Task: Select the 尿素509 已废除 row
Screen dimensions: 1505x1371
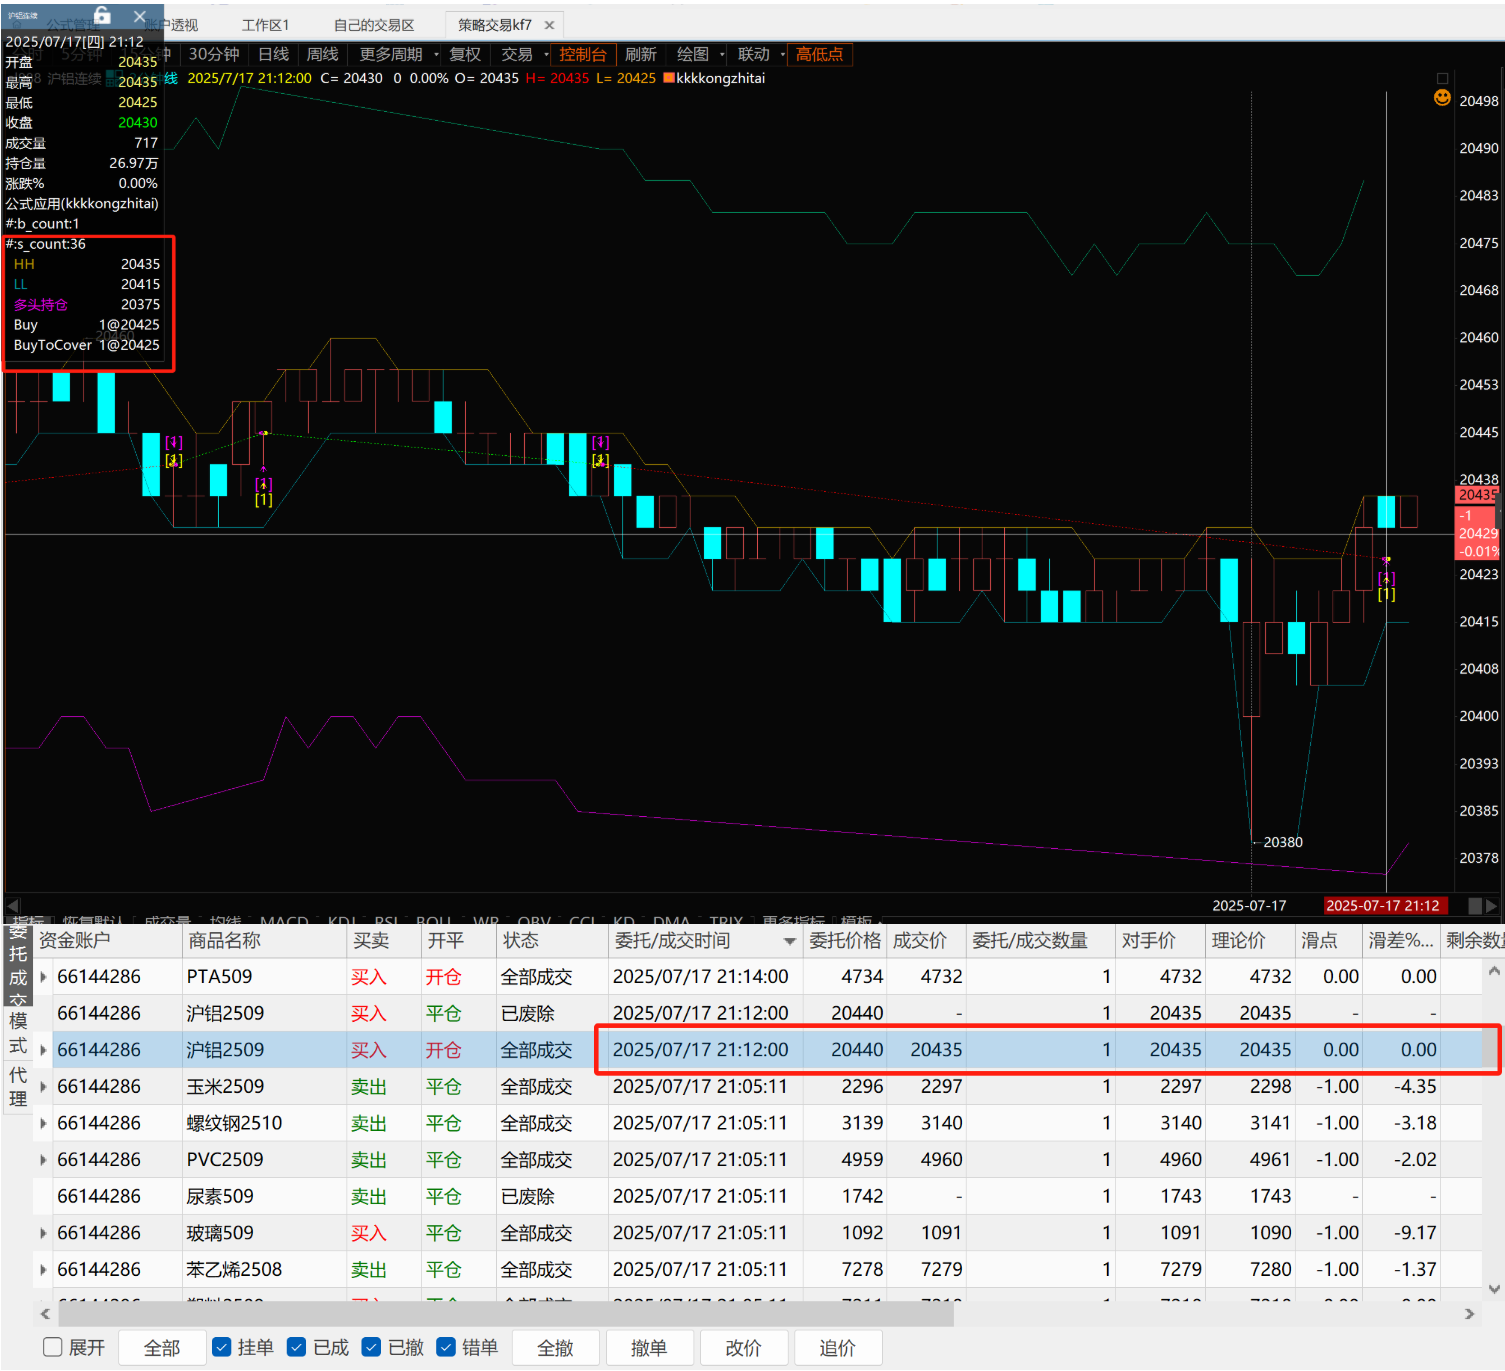Action: point(757,1197)
